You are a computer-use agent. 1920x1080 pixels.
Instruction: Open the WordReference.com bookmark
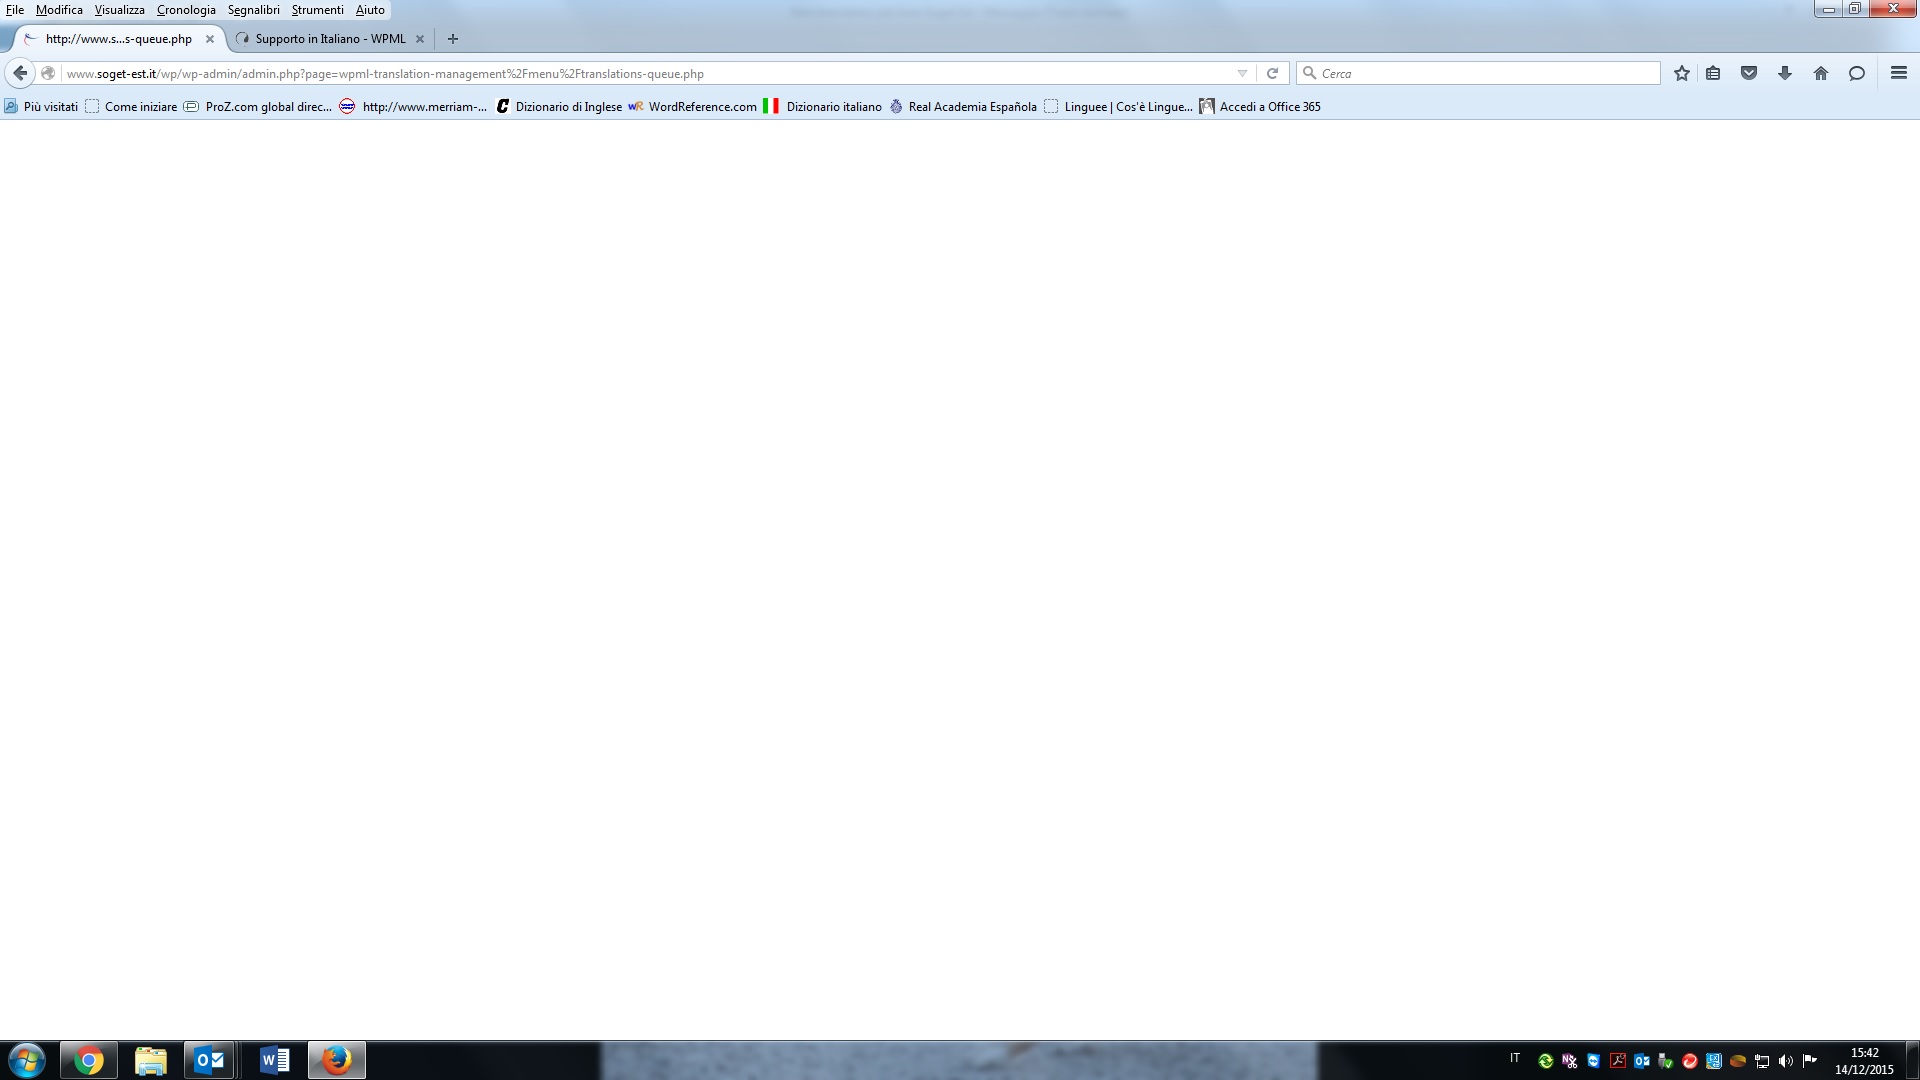coord(702,107)
